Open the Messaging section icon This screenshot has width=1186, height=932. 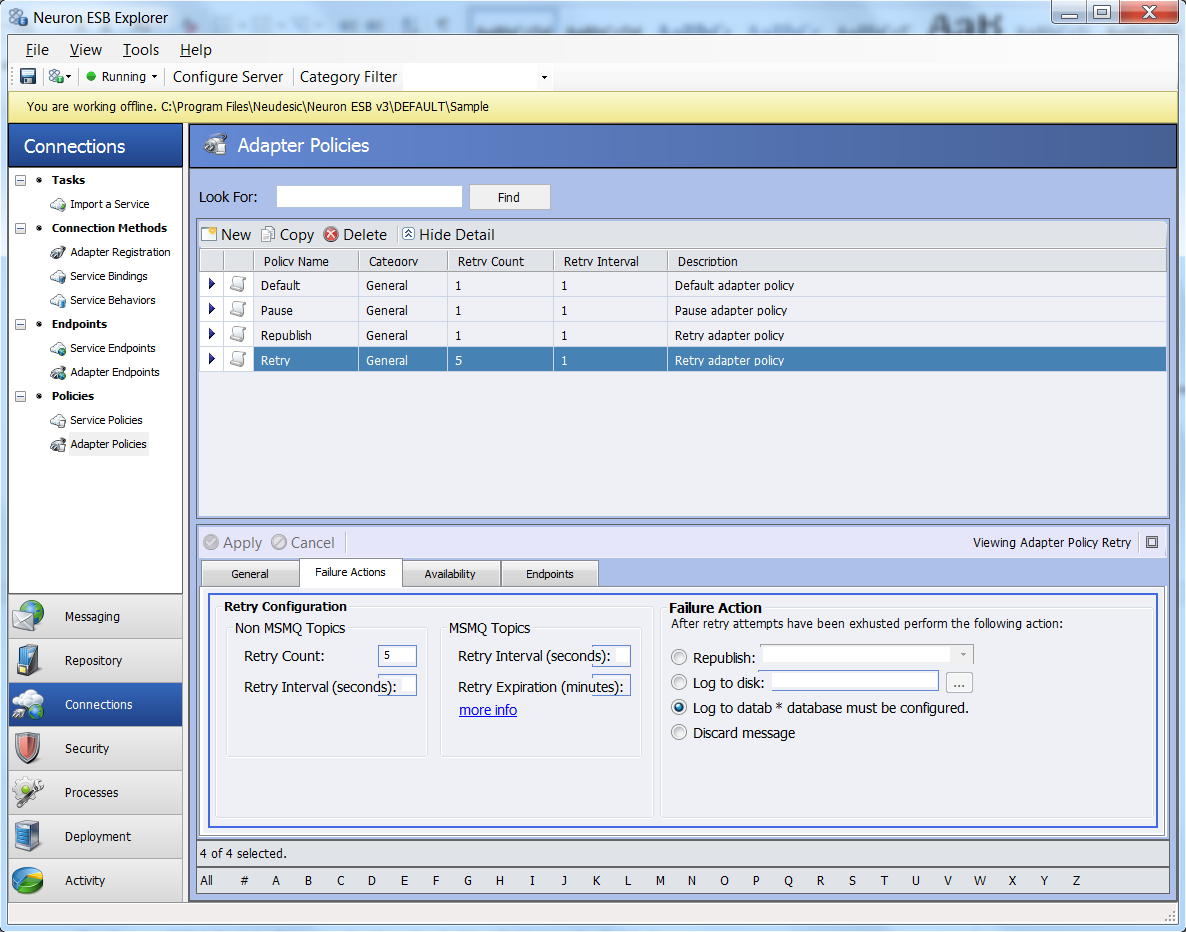pyautogui.click(x=26, y=616)
